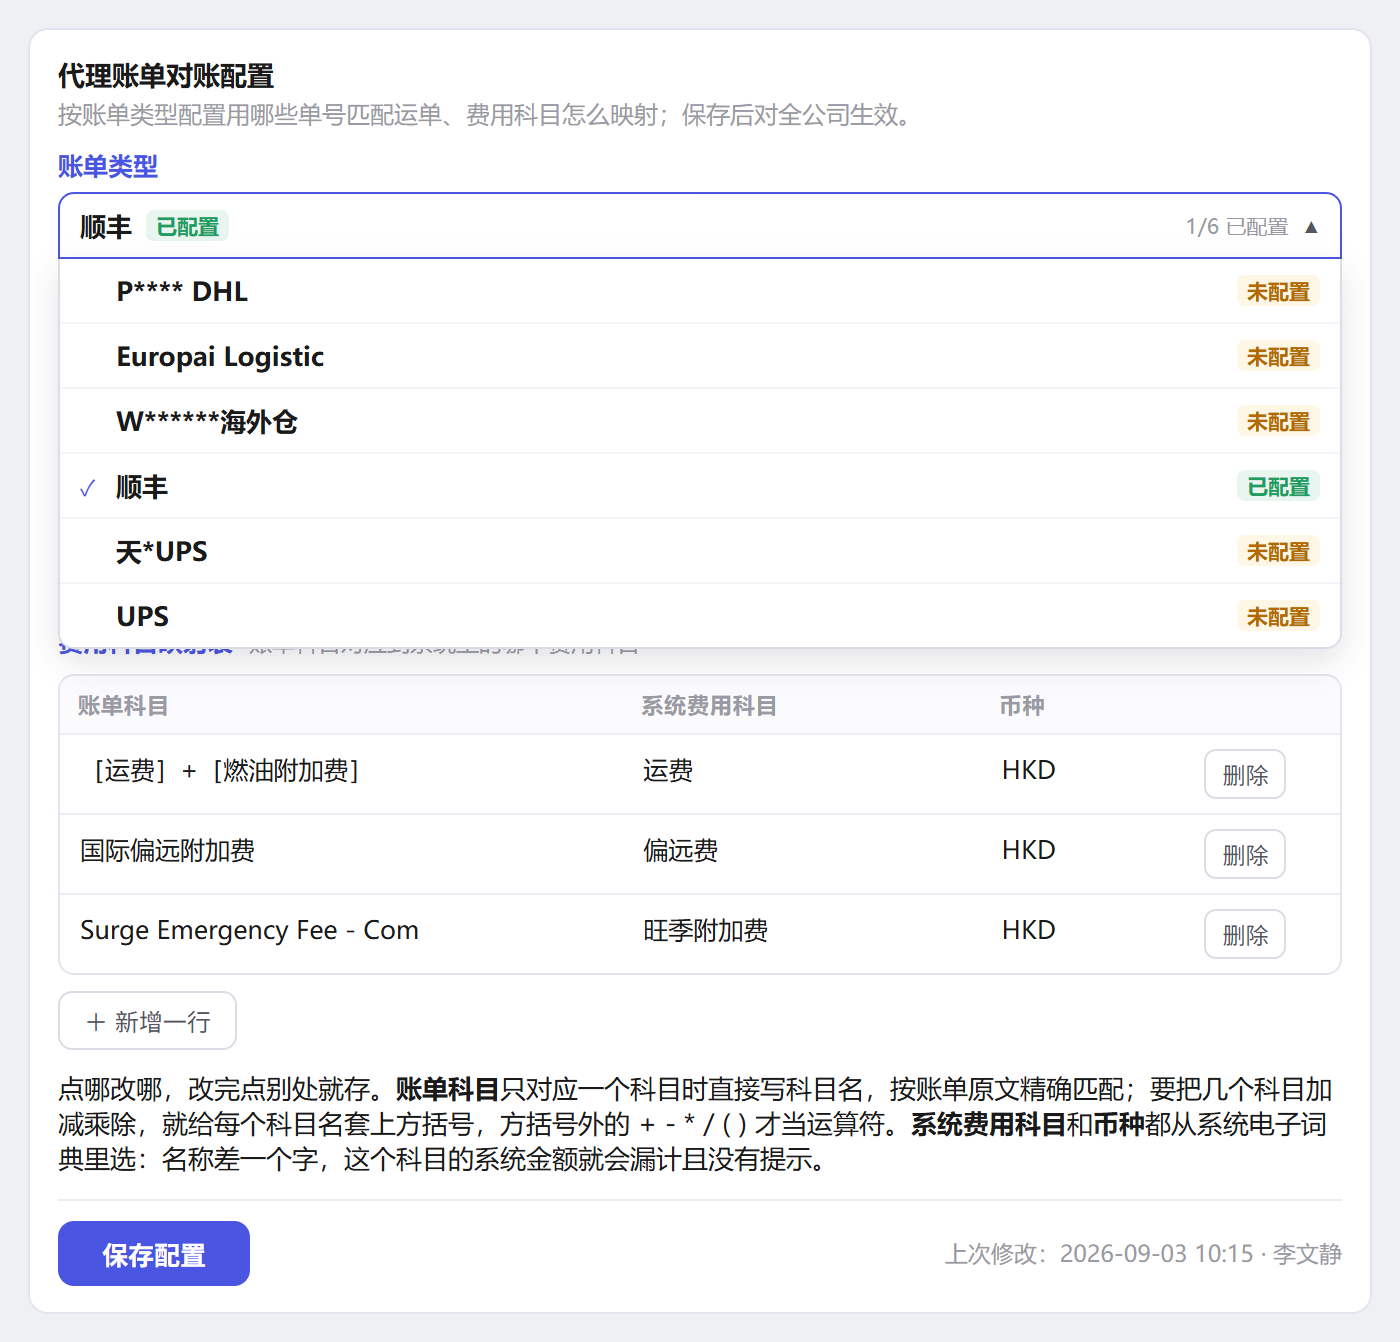Image resolution: width=1400 pixels, height=1342 pixels.
Task: Edit the 国际偏远附加费 bill subject cell
Action: click(x=168, y=851)
